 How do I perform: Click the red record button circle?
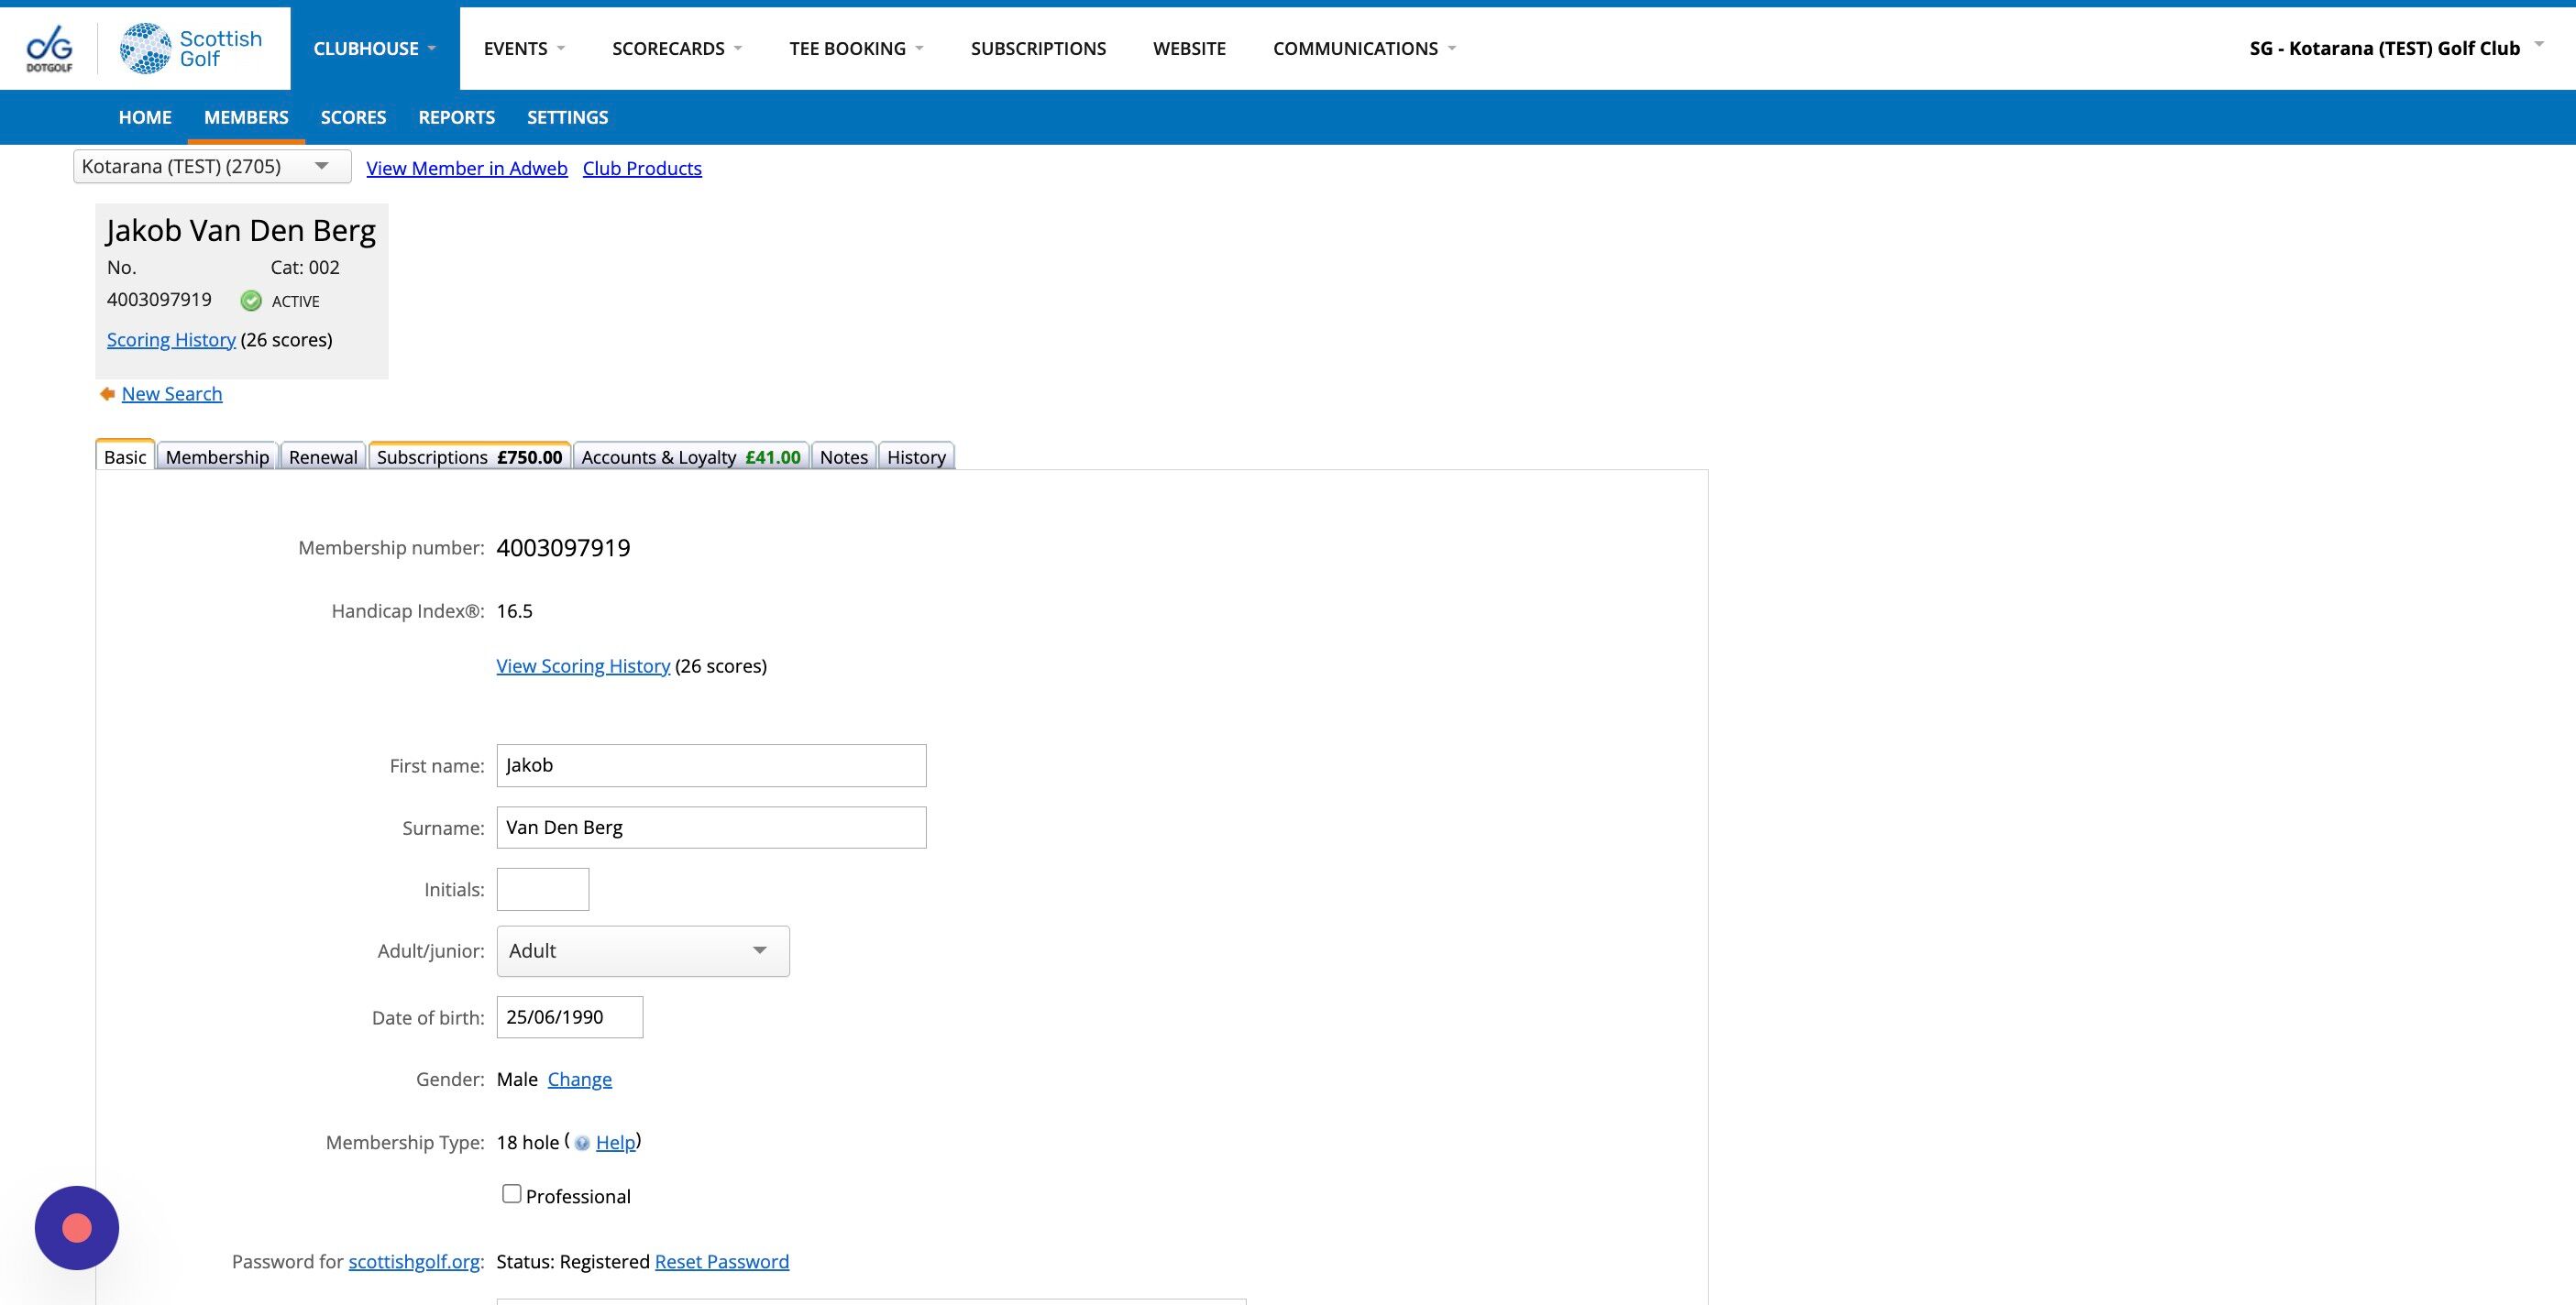pyautogui.click(x=77, y=1228)
